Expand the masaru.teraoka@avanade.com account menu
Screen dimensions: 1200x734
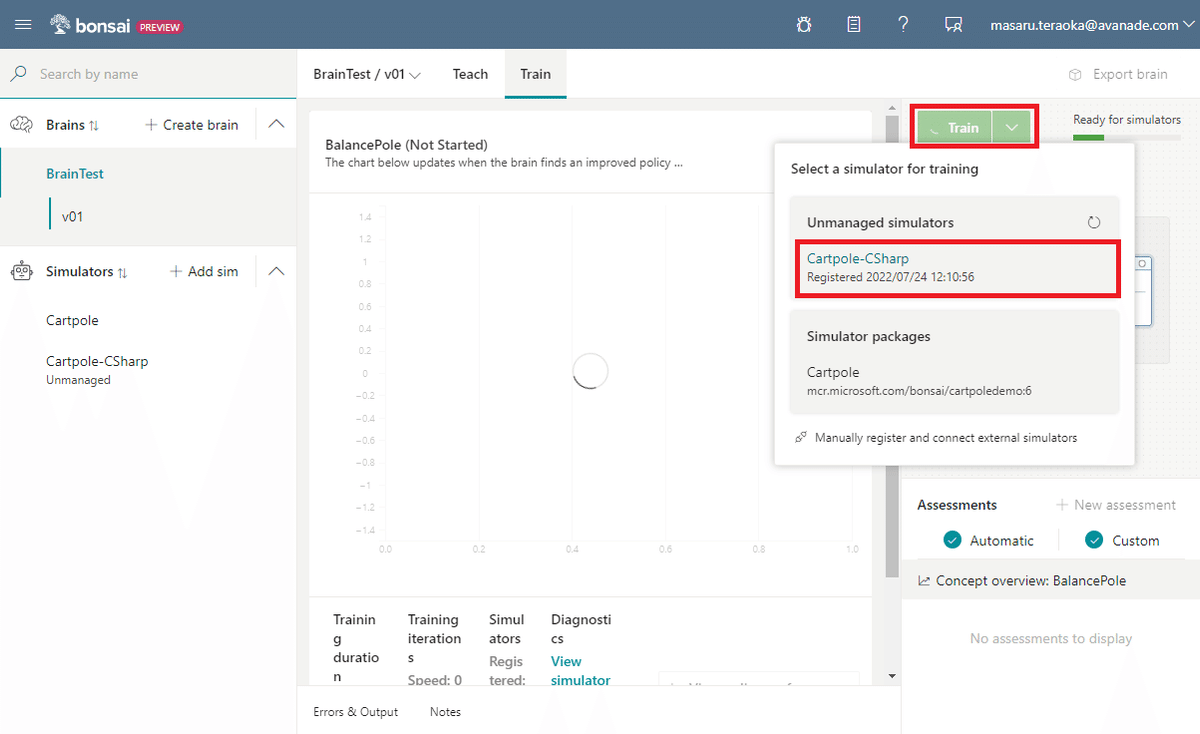pos(1091,25)
